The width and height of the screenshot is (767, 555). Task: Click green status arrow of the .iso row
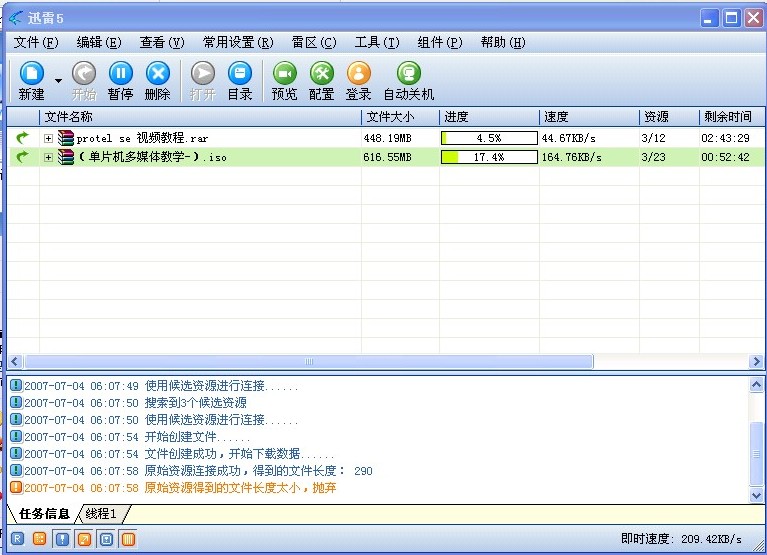point(23,157)
